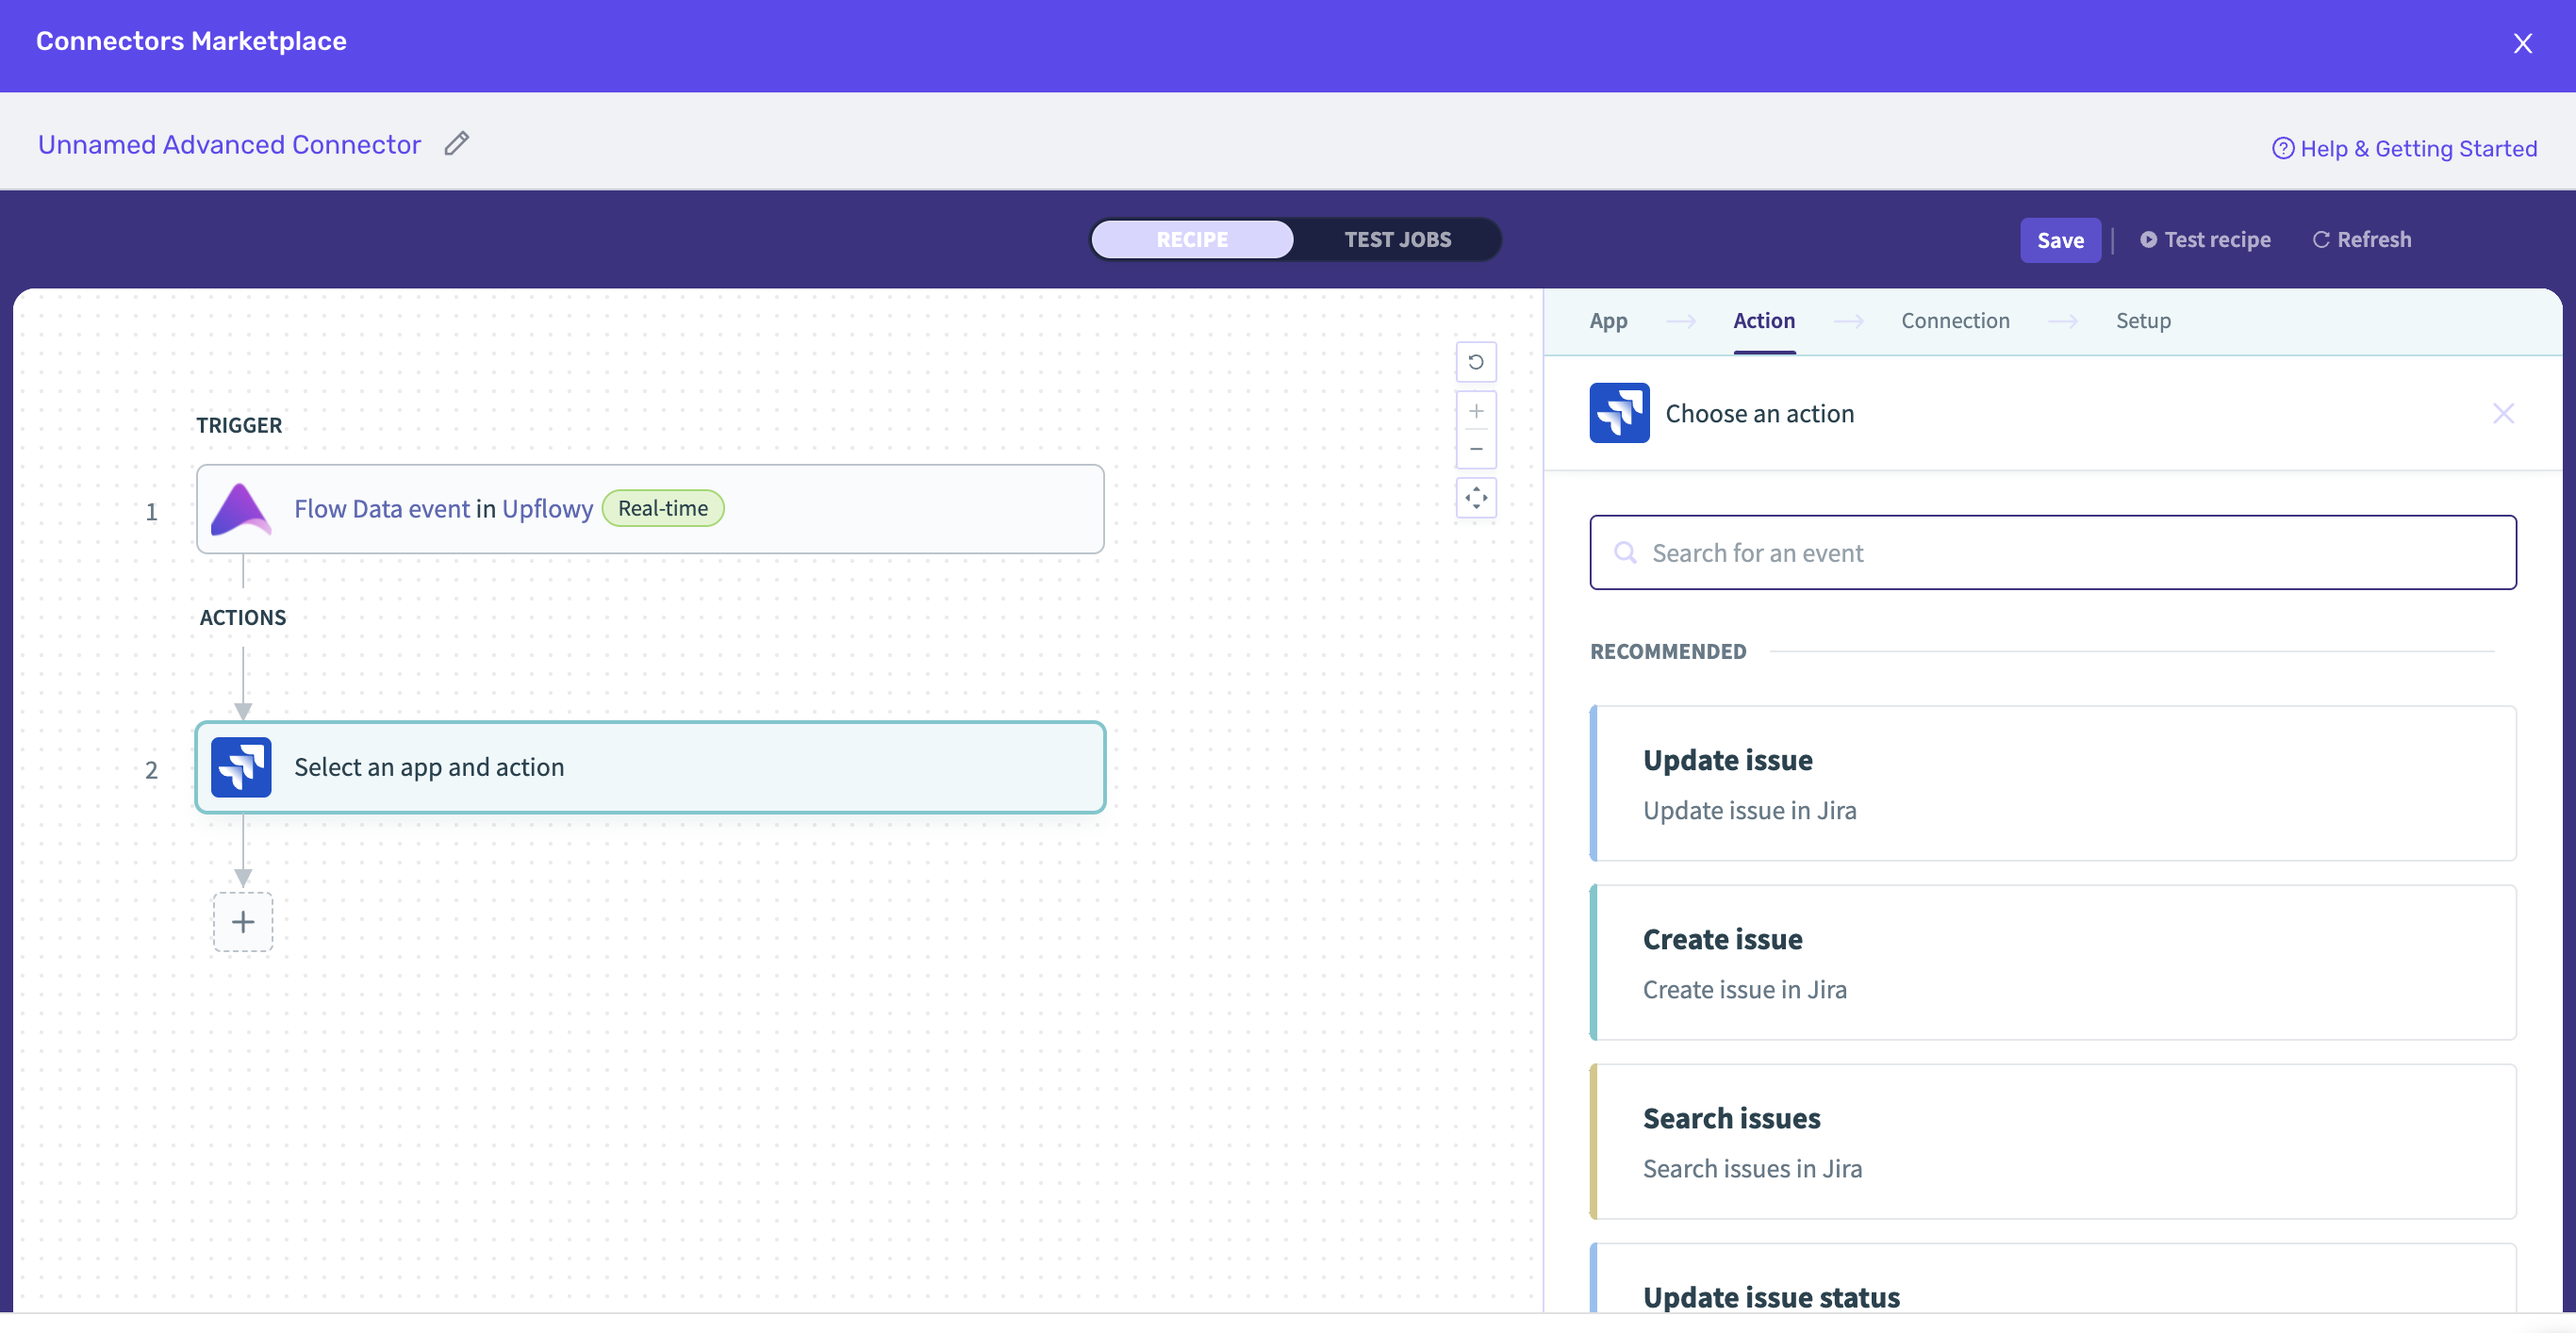Select step 2 'Select an app and action'

[x=650, y=767]
